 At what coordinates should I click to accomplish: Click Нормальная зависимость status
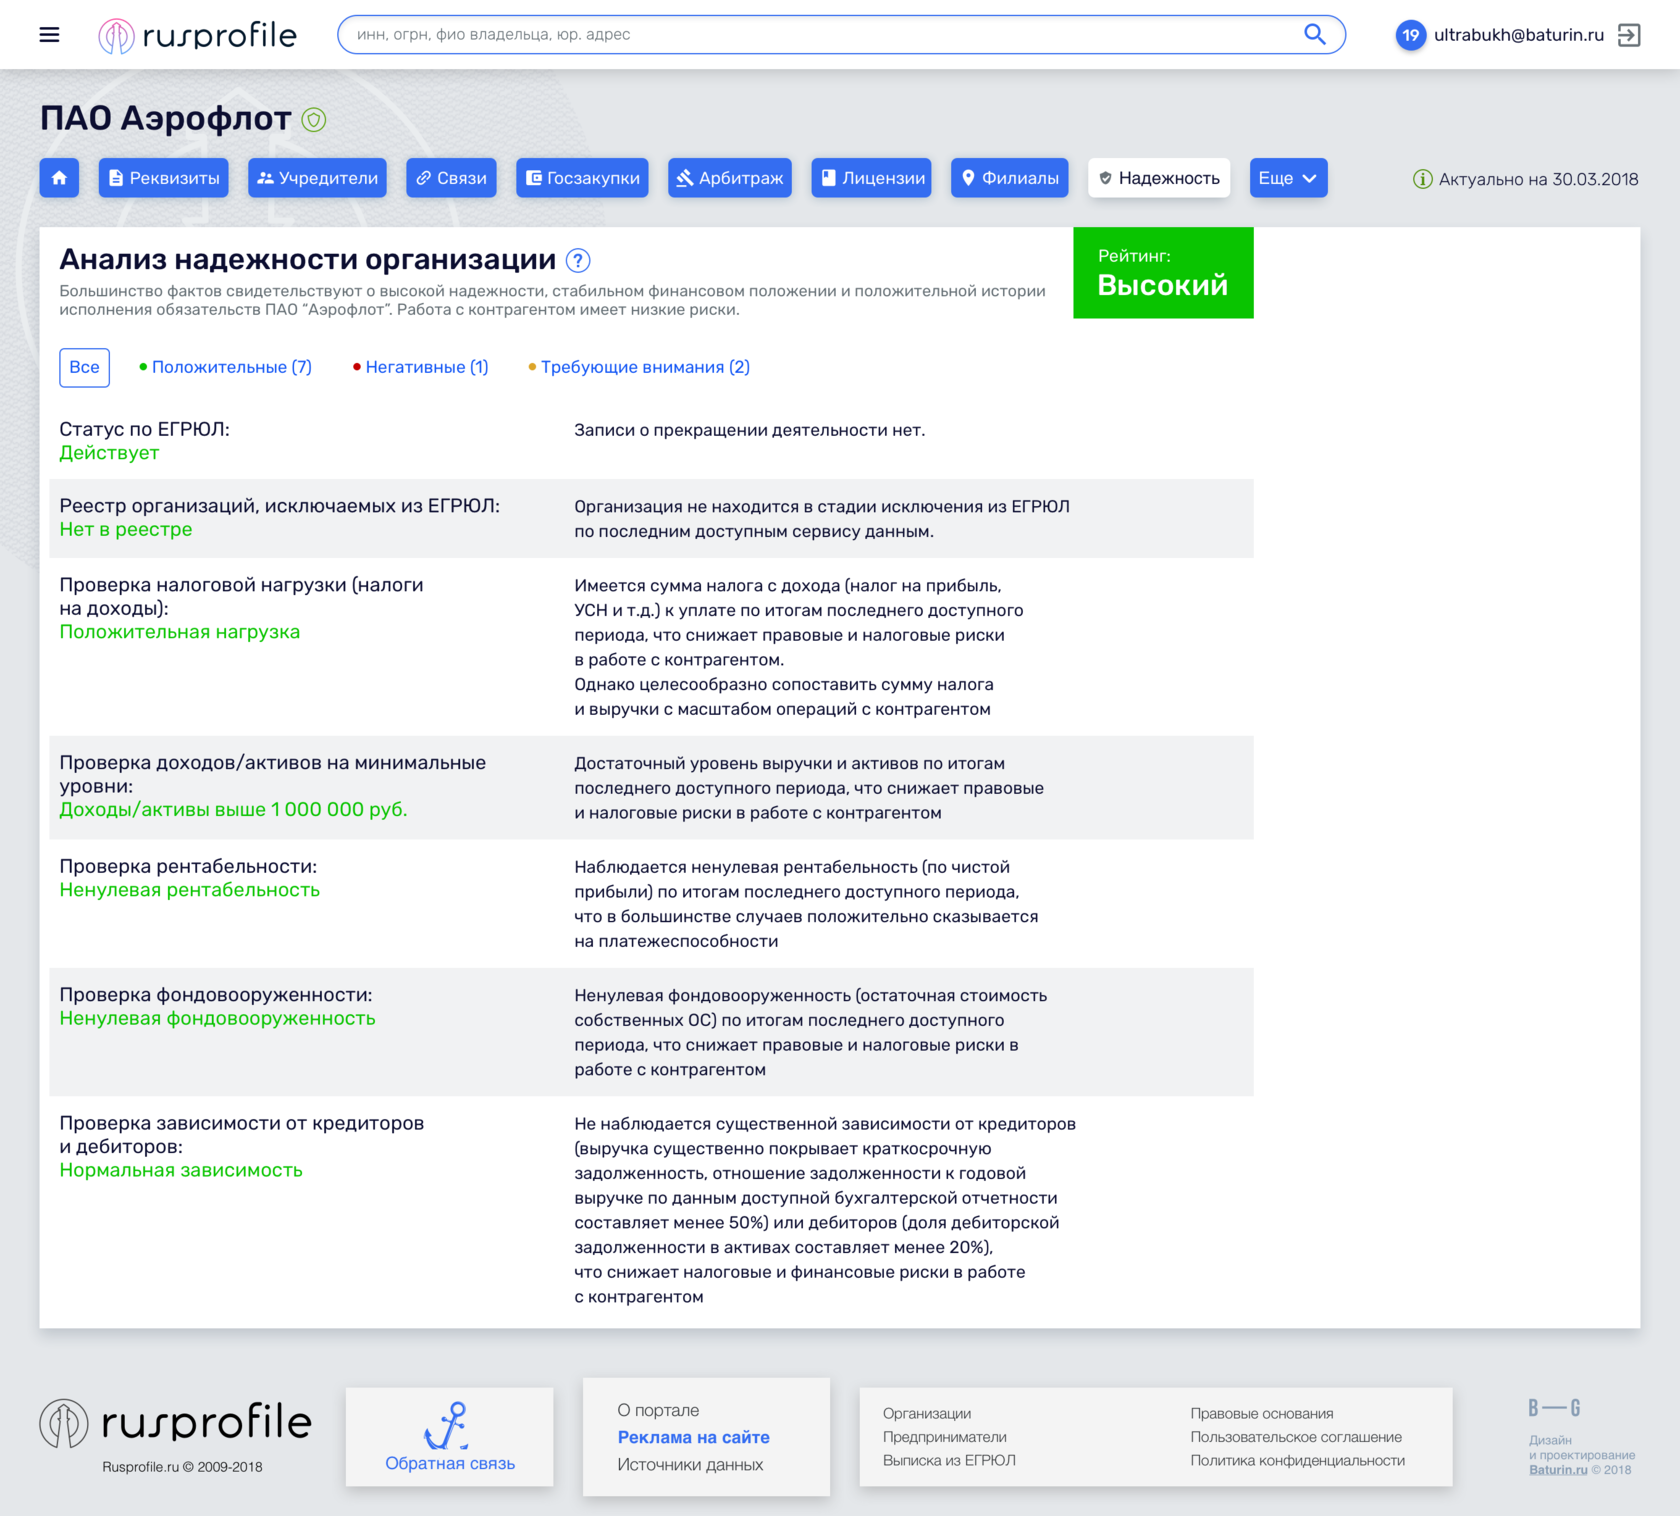coord(181,1171)
